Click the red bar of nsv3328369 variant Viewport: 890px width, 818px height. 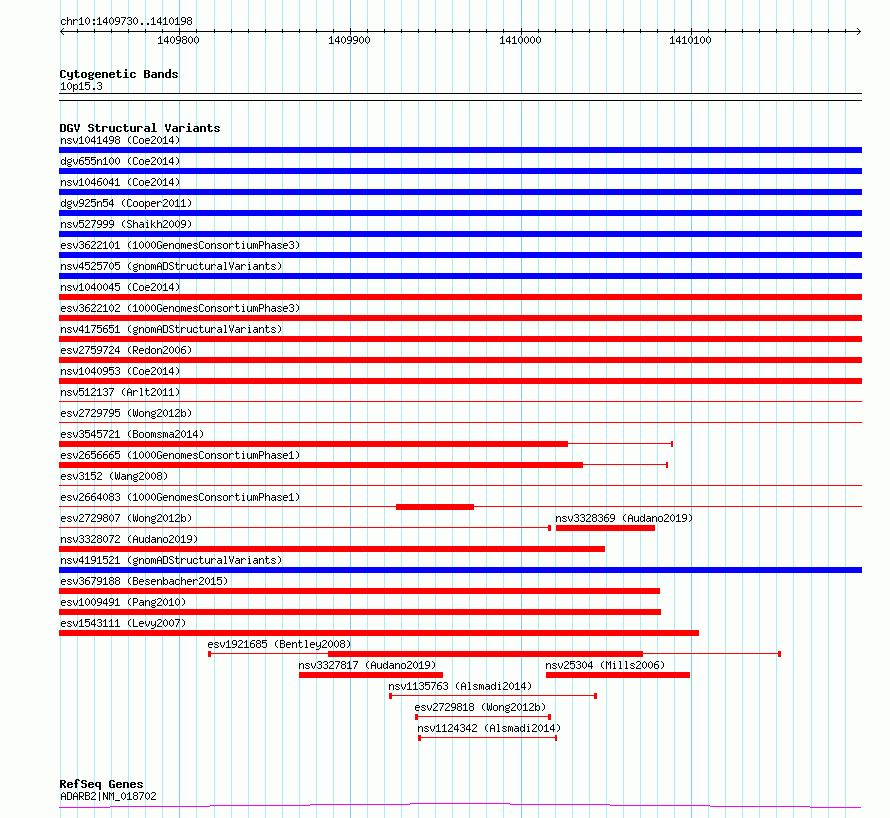[x=605, y=528]
